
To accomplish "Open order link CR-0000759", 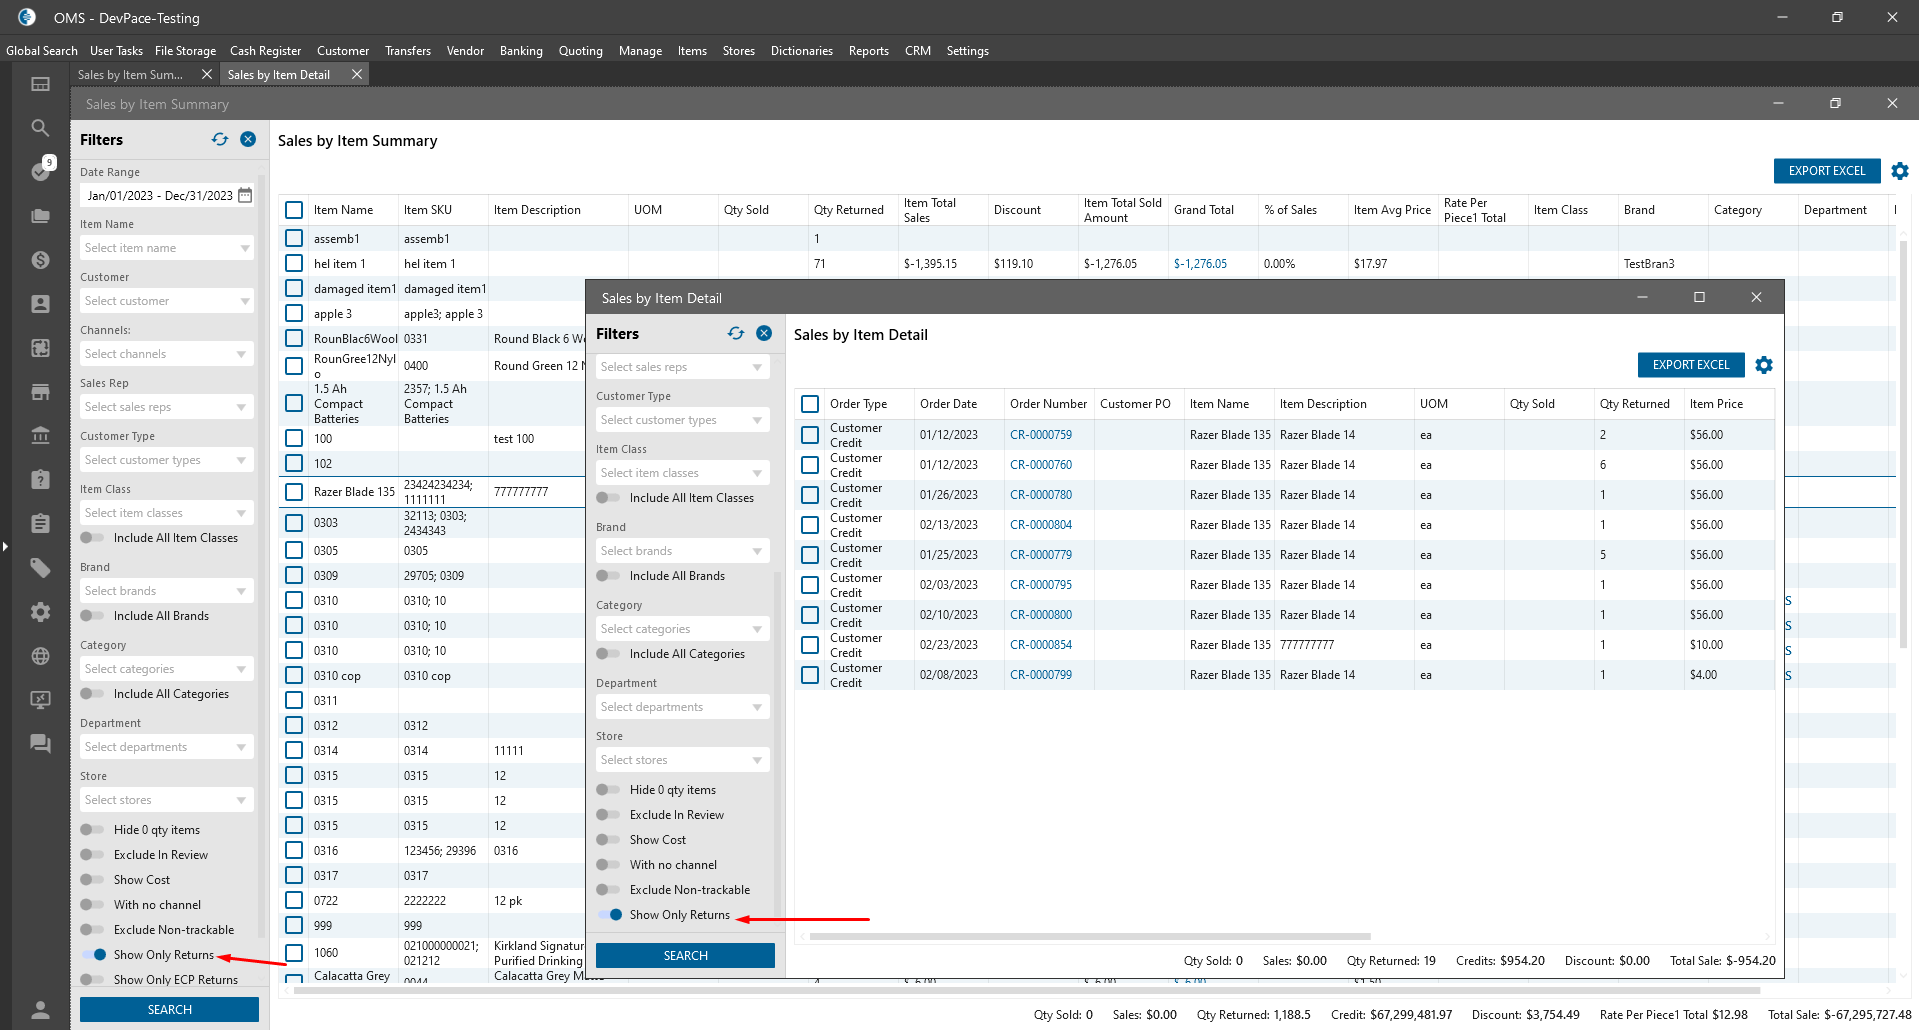I will click(x=1040, y=435).
